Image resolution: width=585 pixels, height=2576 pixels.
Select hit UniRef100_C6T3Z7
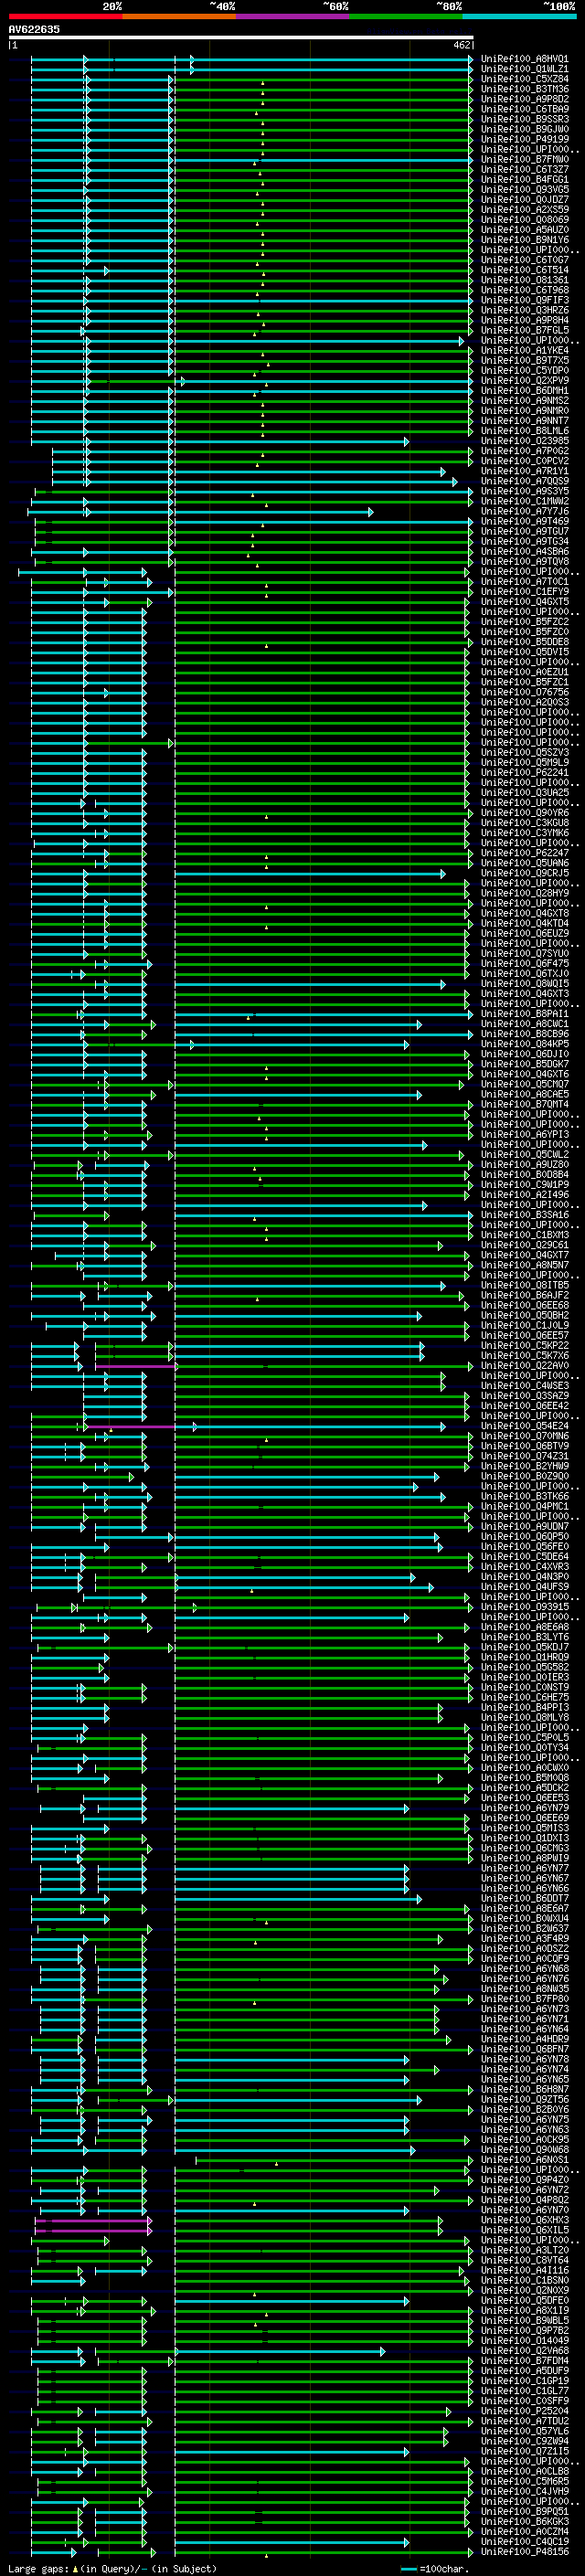[525, 170]
